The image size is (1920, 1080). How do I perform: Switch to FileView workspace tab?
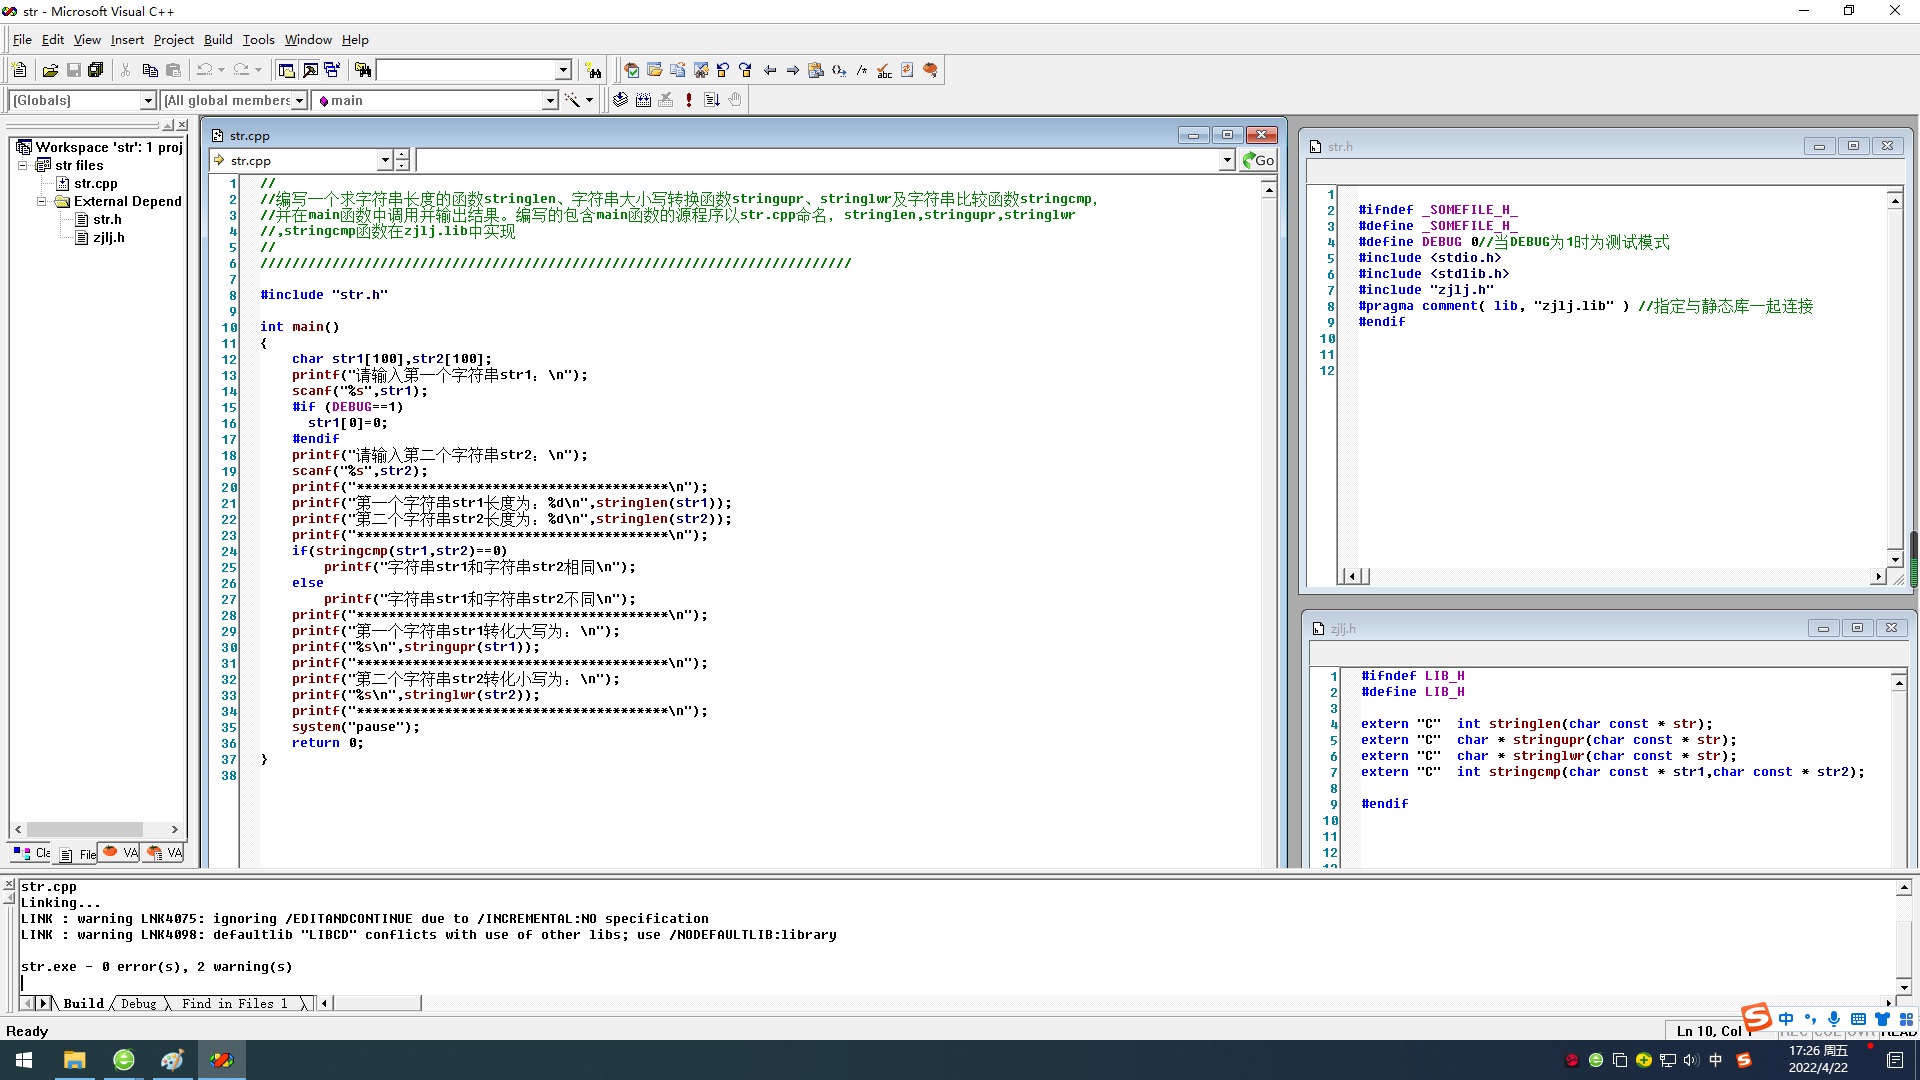pos(76,854)
